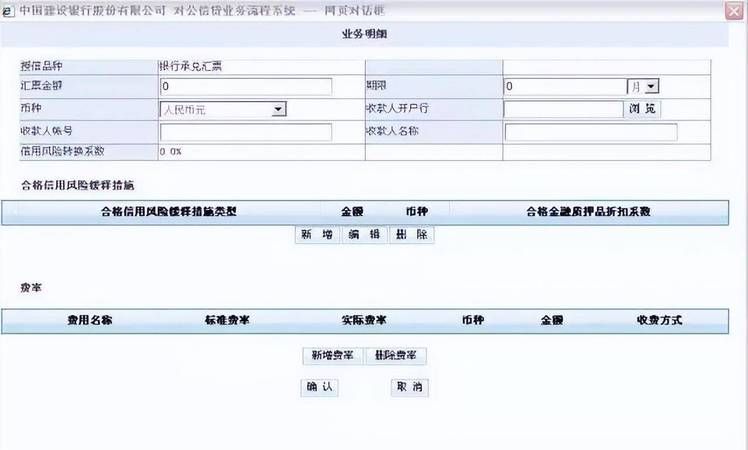Click the 删除费率 button
Viewport: 748px width, 450px height.
coord(395,356)
